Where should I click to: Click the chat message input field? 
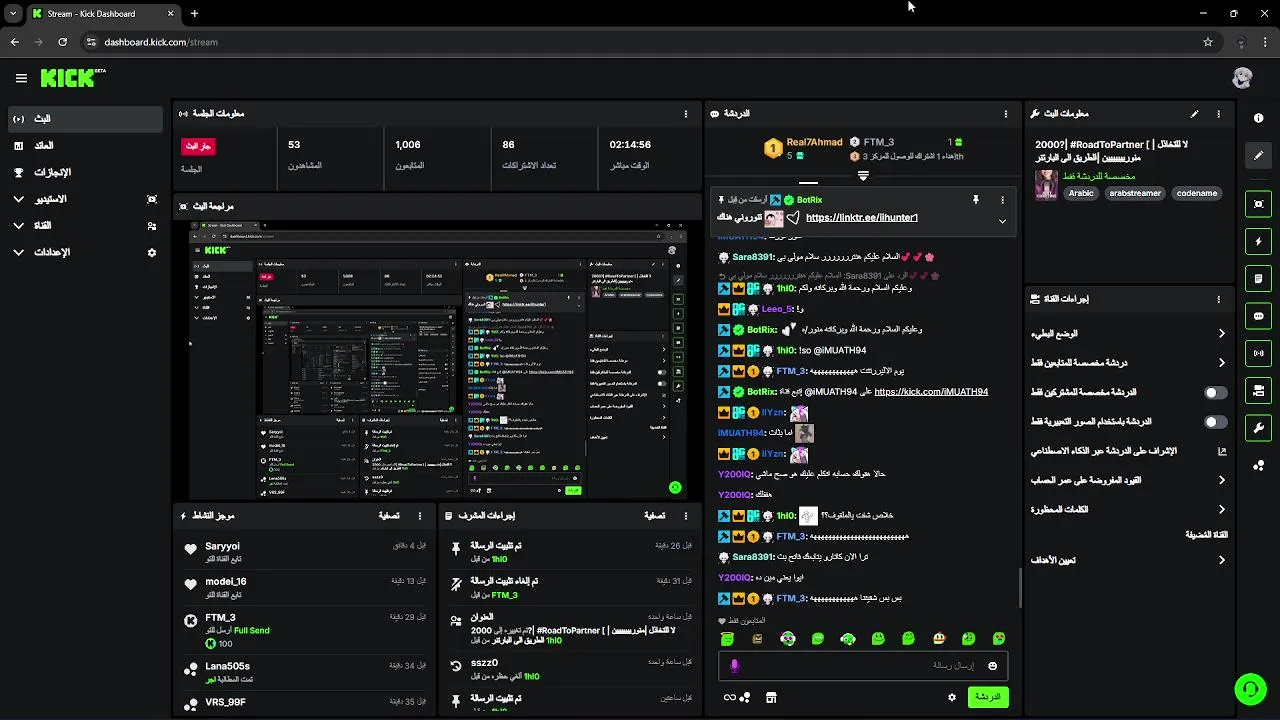pyautogui.click(x=862, y=666)
